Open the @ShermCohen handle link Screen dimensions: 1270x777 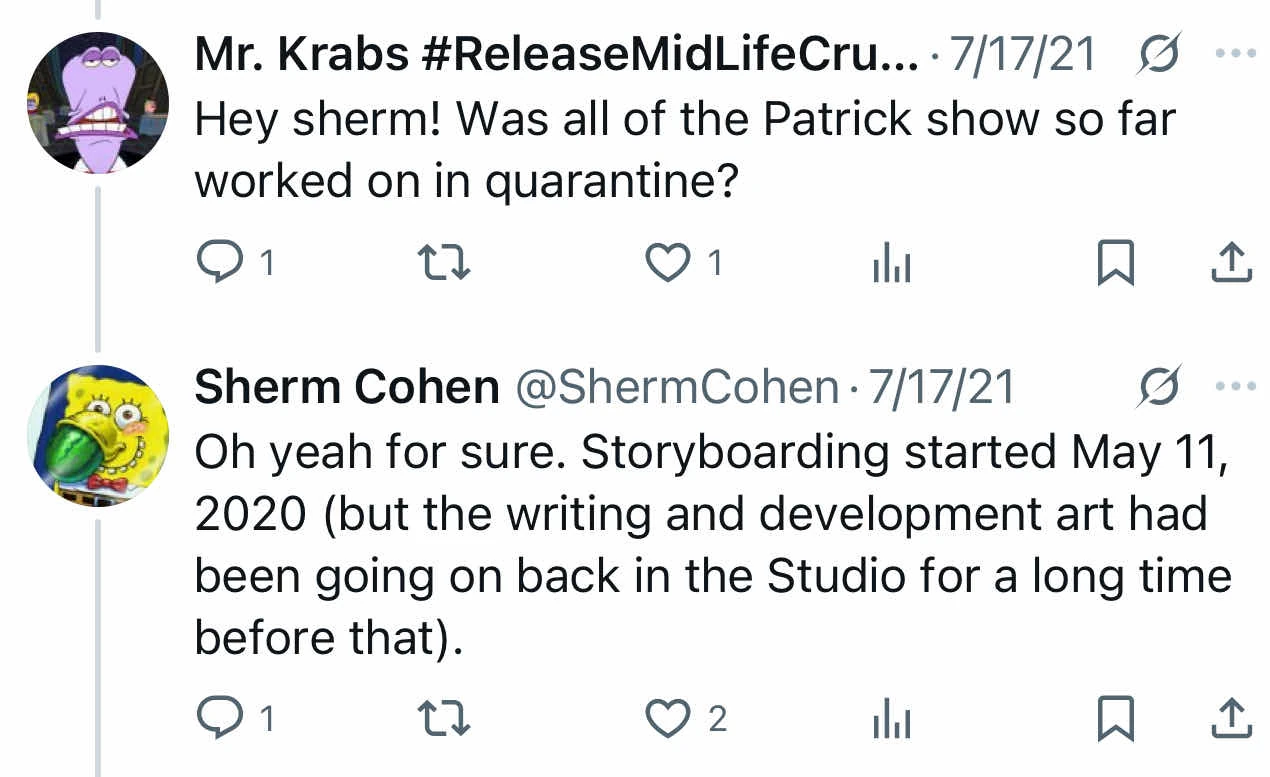coord(676,388)
